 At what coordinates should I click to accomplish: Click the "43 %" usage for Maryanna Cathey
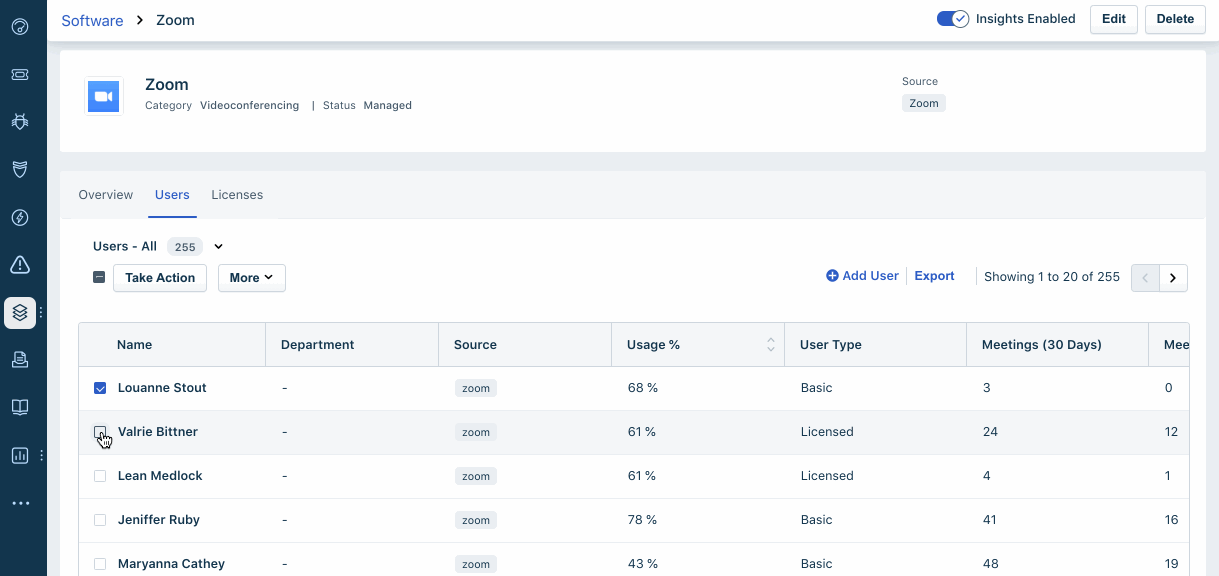643,564
